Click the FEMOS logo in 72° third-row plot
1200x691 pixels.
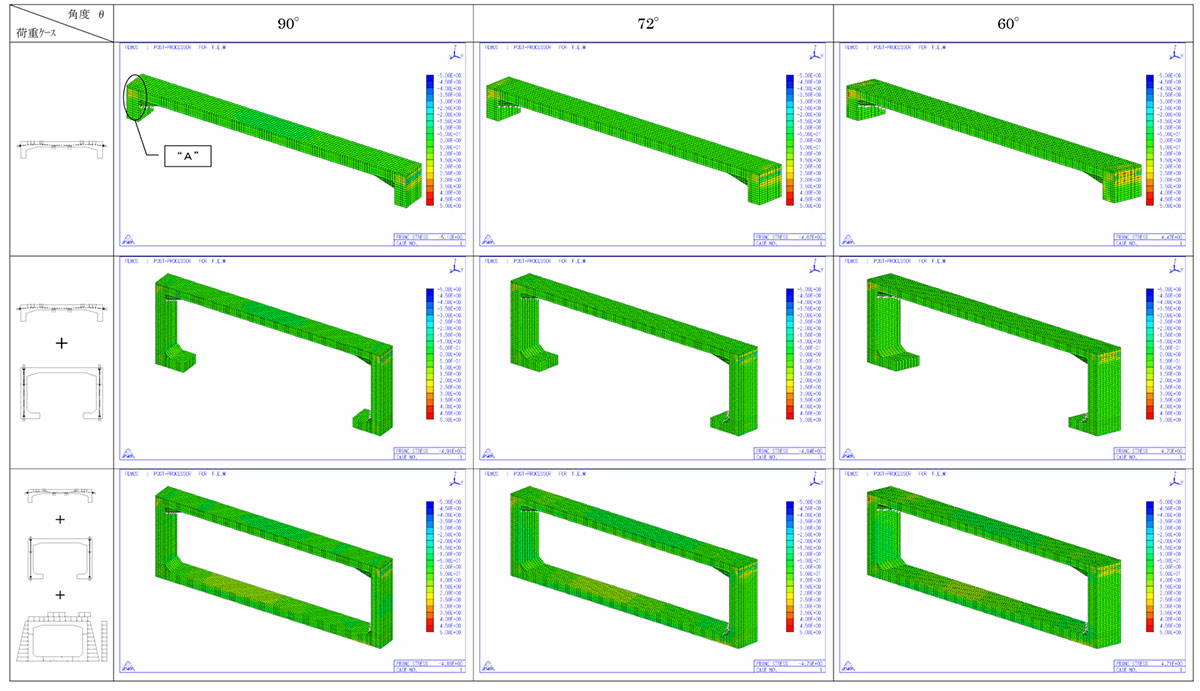(487, 664)
